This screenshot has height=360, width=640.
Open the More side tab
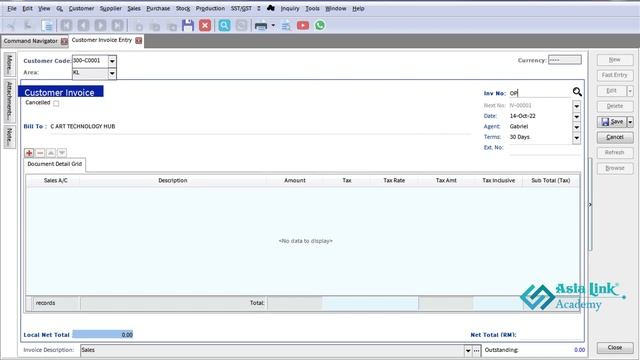[10, 64]
